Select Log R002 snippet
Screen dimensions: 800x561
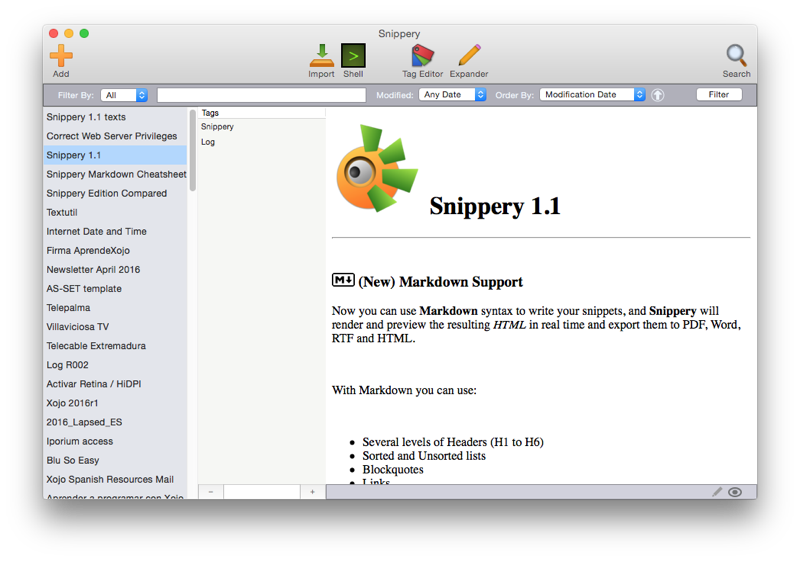tap(115, 365)
